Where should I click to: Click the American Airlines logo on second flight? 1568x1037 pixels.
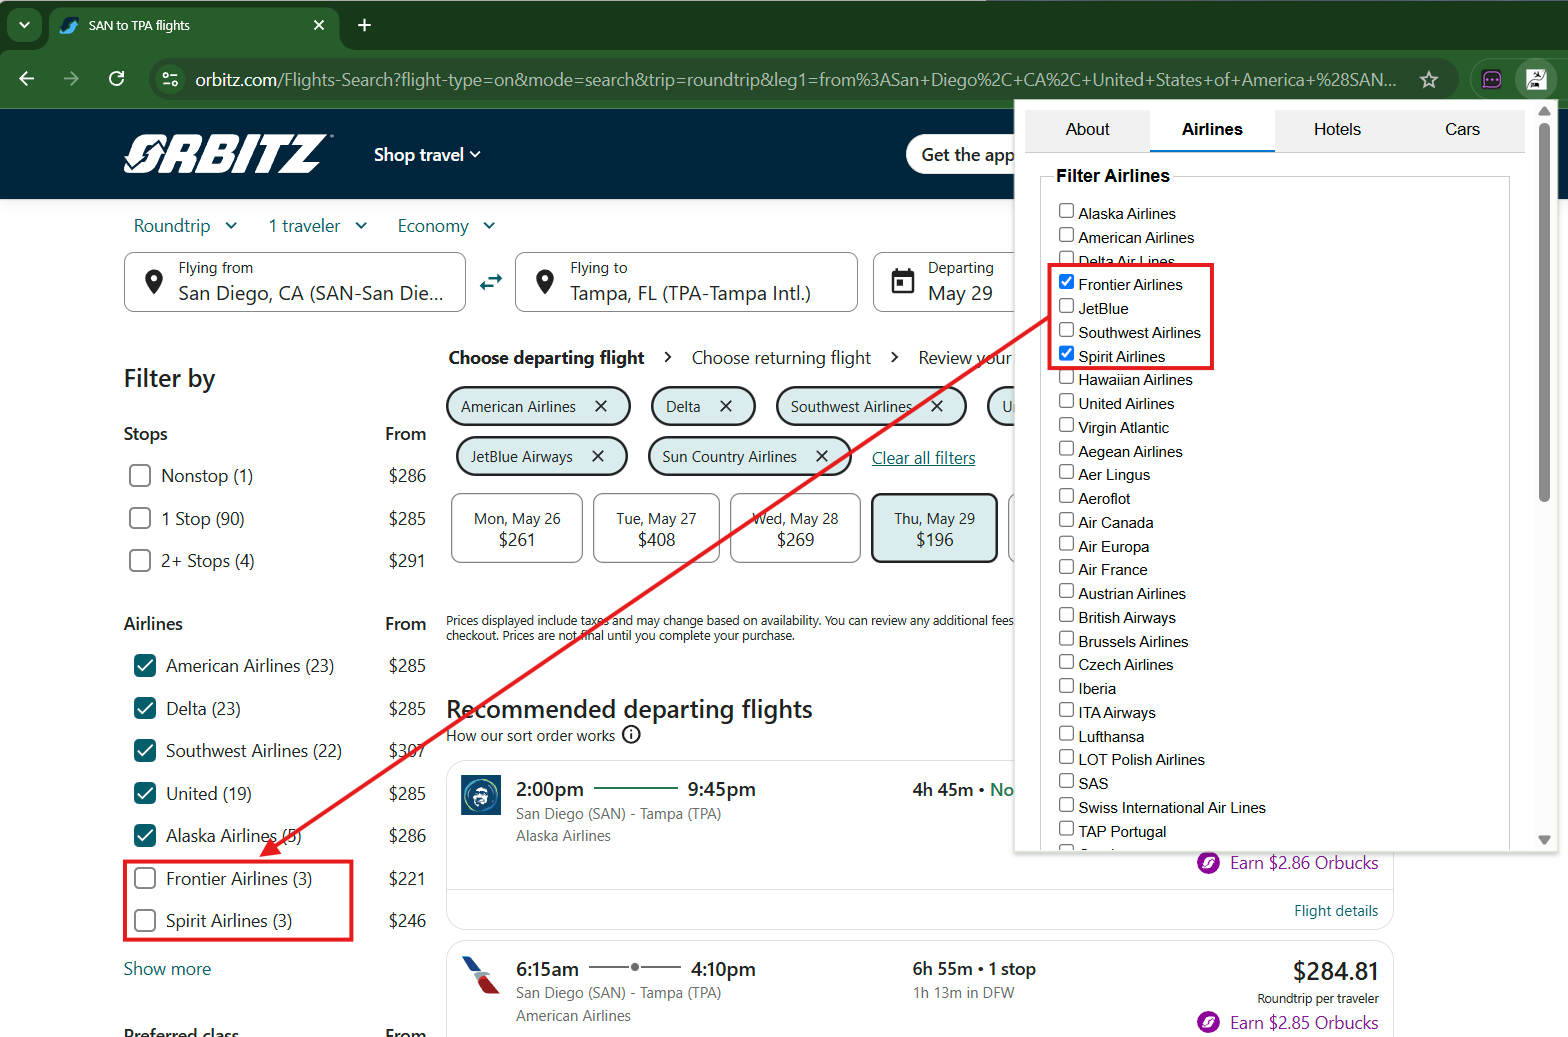tap(481, 975)
